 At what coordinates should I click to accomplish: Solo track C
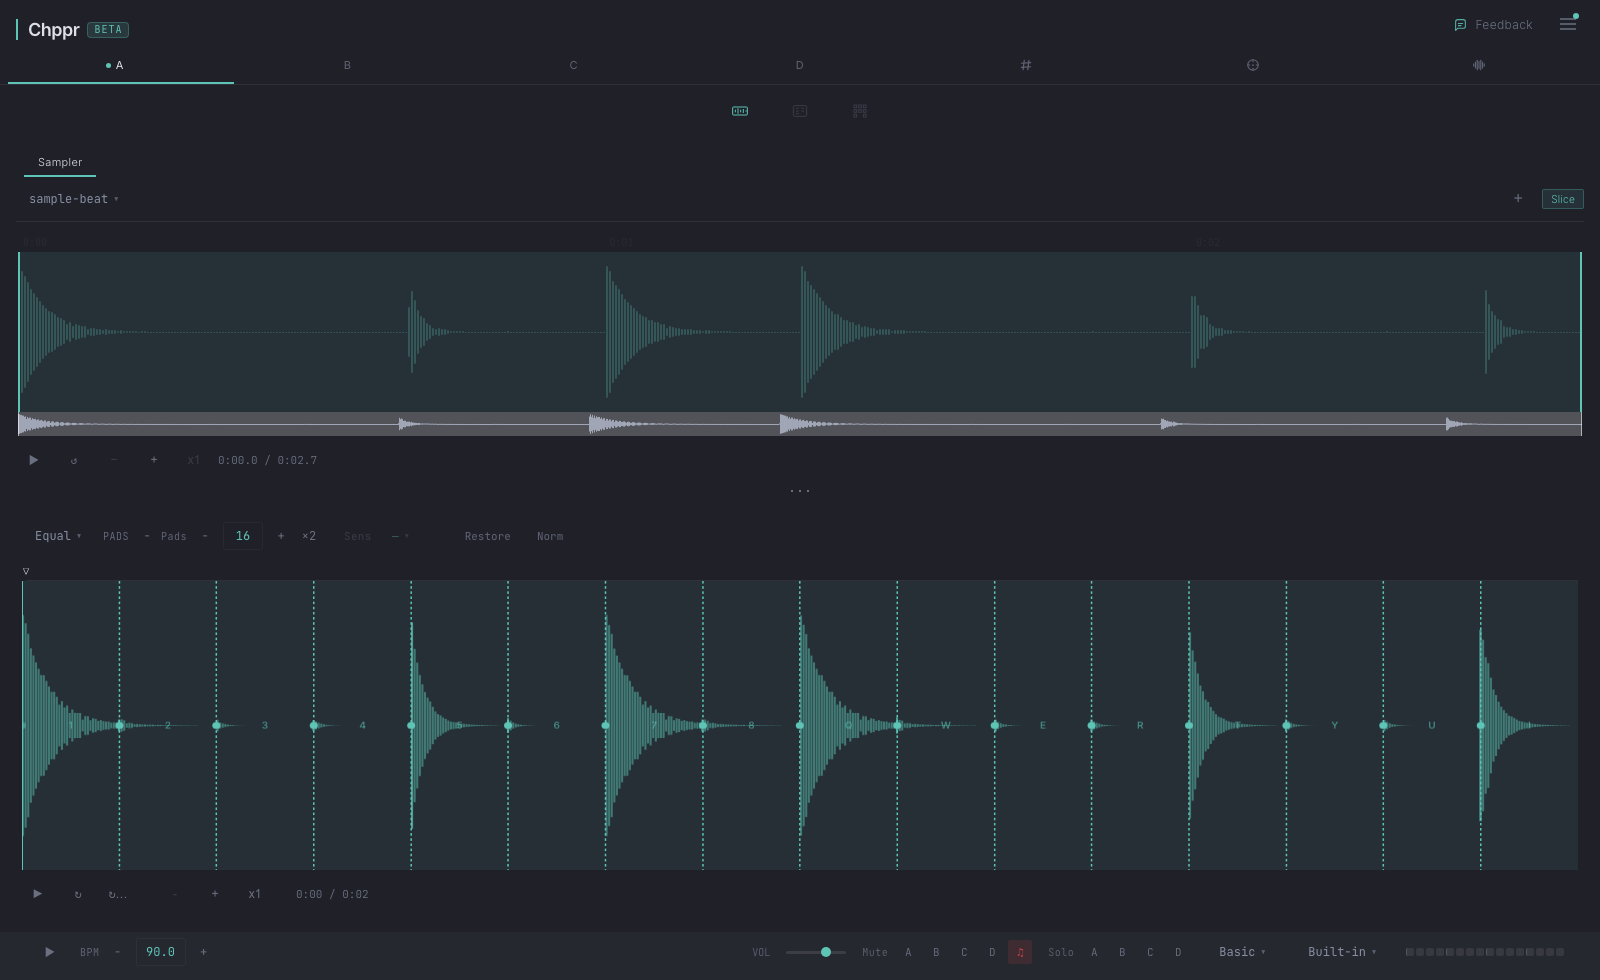1150,952
